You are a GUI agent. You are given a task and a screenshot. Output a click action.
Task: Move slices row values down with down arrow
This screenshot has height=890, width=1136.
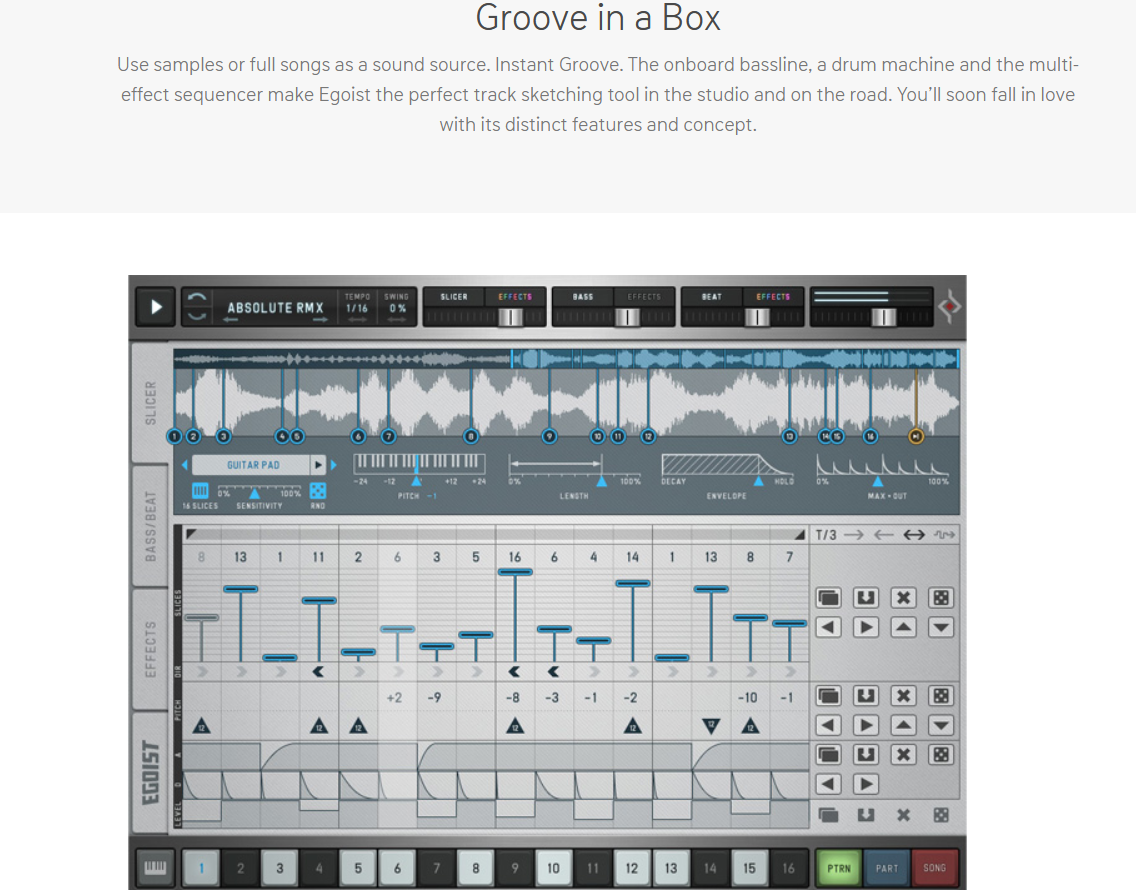pyautogui.click(x=941, y=627)
